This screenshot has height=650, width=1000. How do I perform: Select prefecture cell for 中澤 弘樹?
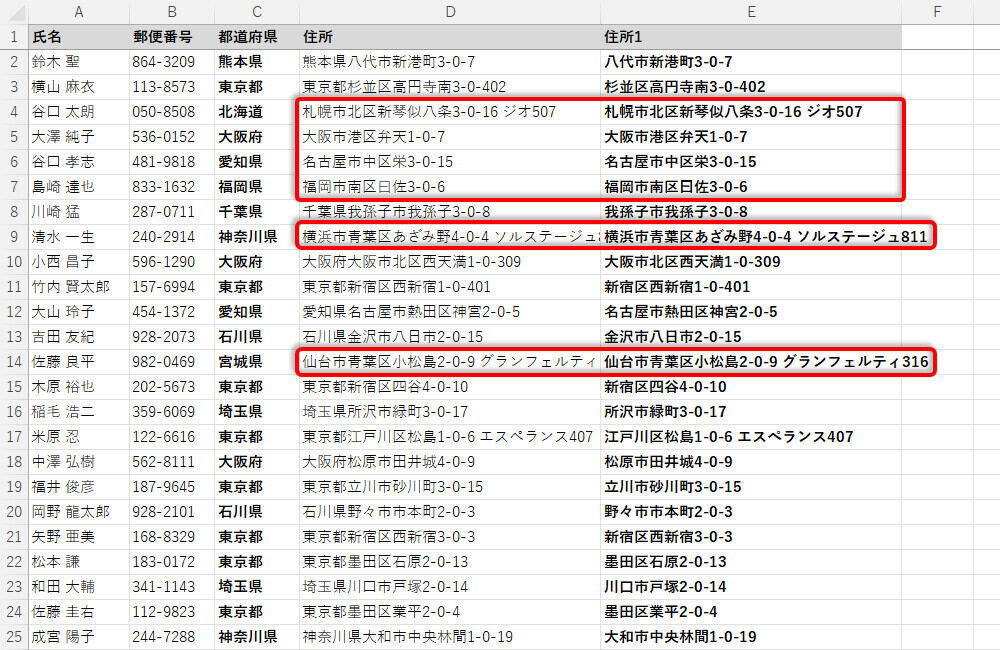tap(257, 462)
